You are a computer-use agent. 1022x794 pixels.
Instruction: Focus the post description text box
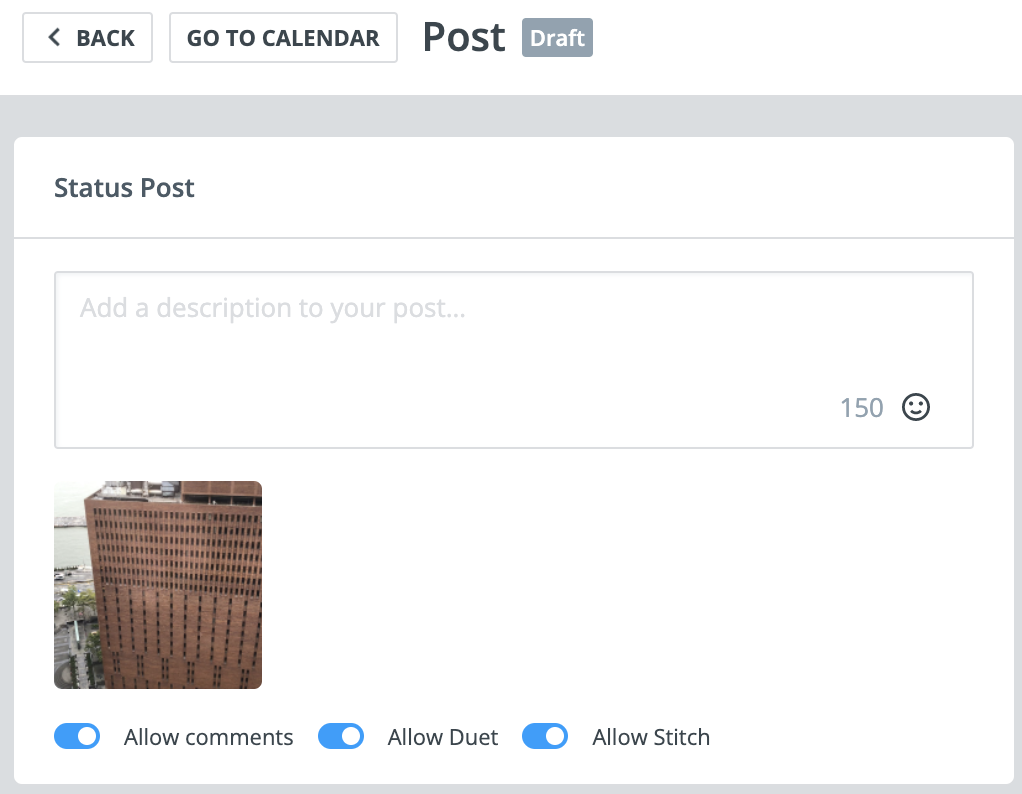click(x=514, y=360)
